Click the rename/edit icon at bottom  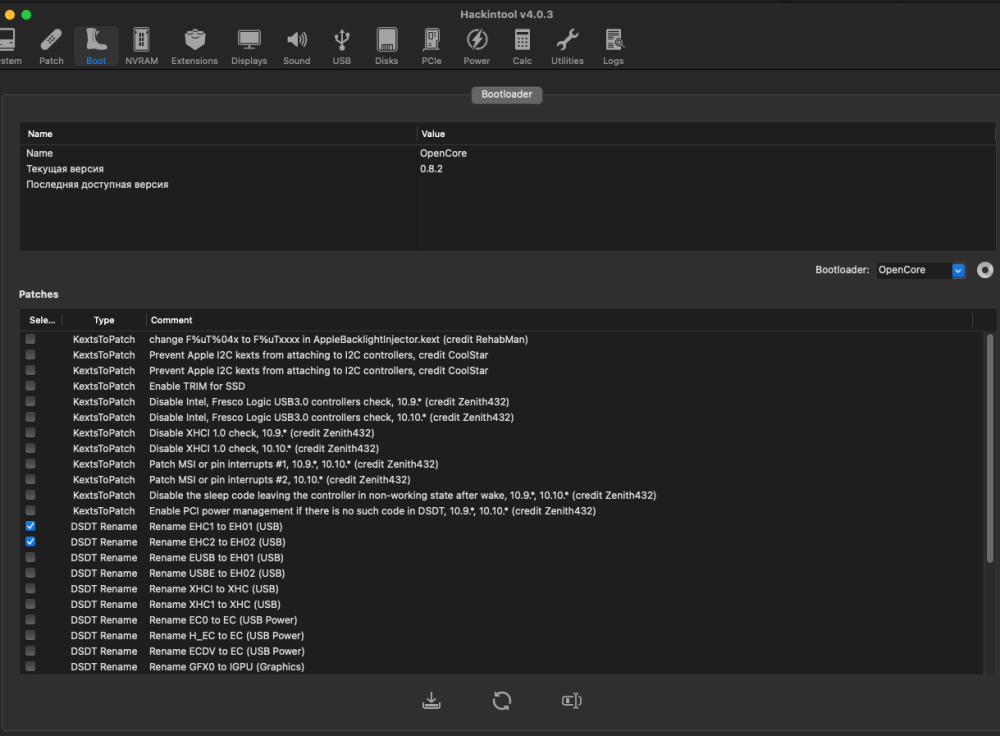pyautogui.click(x=571, y=700)
